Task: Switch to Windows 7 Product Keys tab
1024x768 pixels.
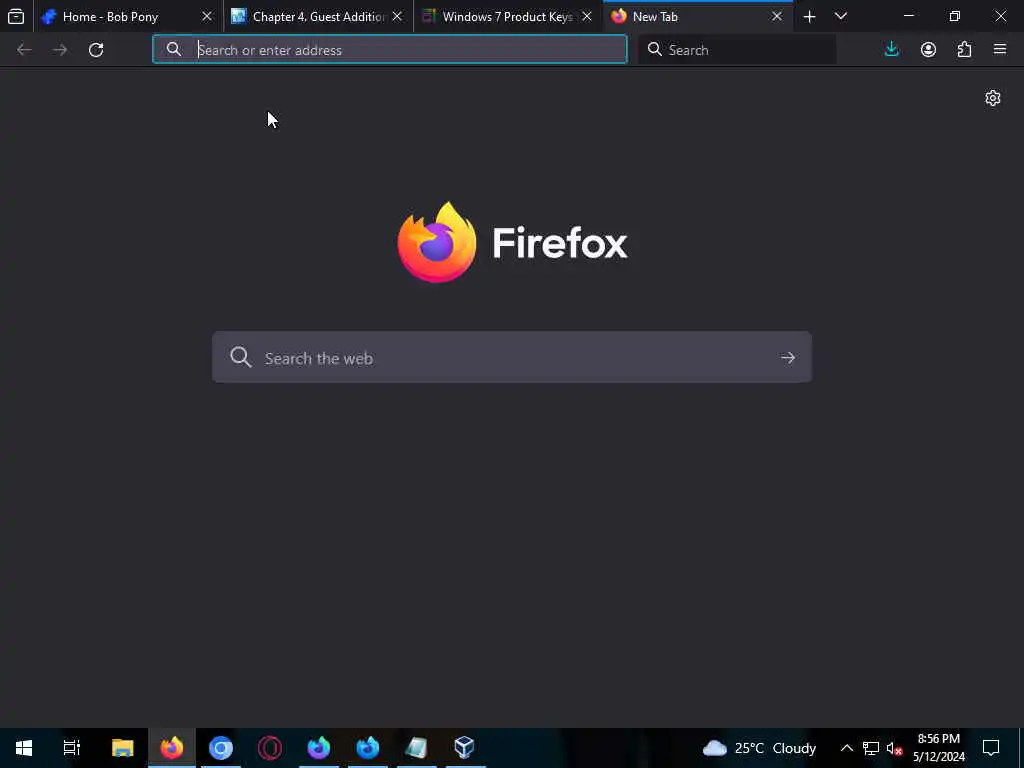Action: (507, 16)
